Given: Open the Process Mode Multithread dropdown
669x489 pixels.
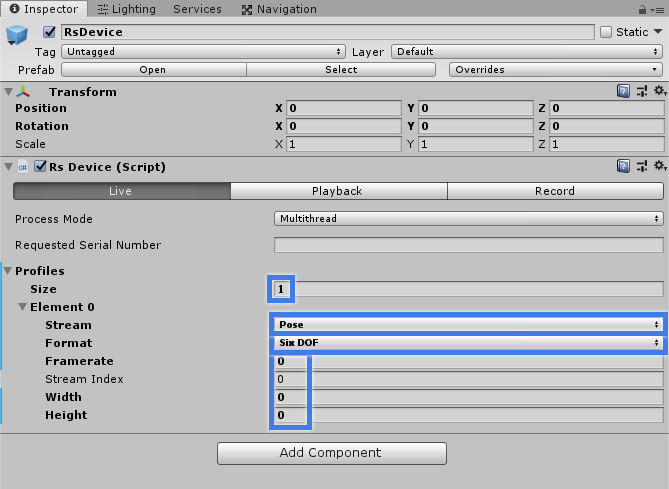Looking at the screenshot, I should pos(468,218).
